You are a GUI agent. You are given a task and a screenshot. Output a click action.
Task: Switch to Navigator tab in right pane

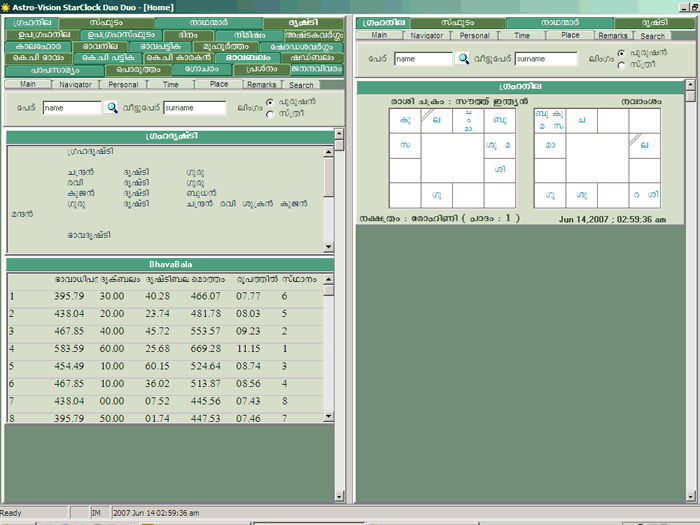pos(427,35)
